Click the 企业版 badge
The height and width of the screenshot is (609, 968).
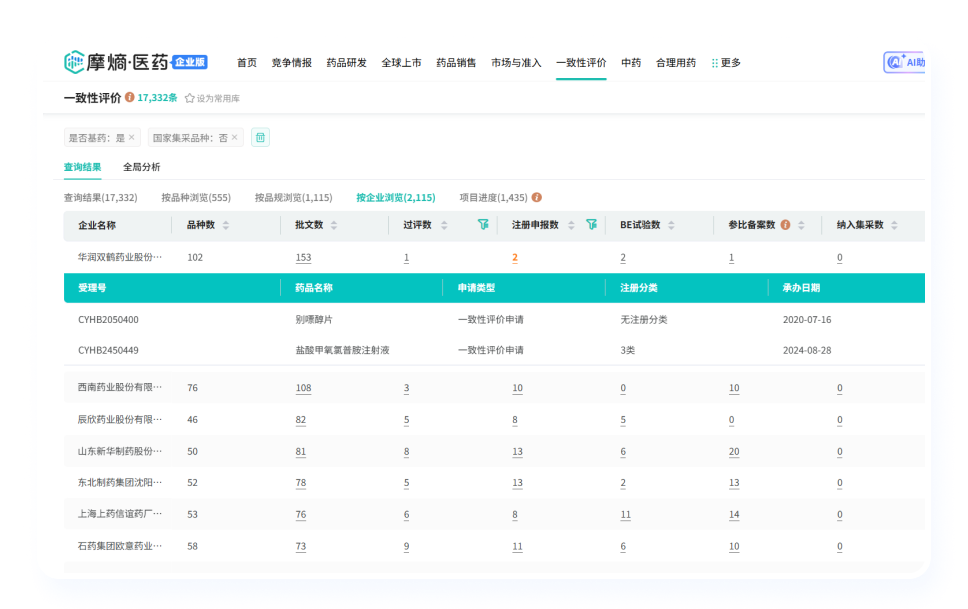pyautogui.click(x=190, y=62)
